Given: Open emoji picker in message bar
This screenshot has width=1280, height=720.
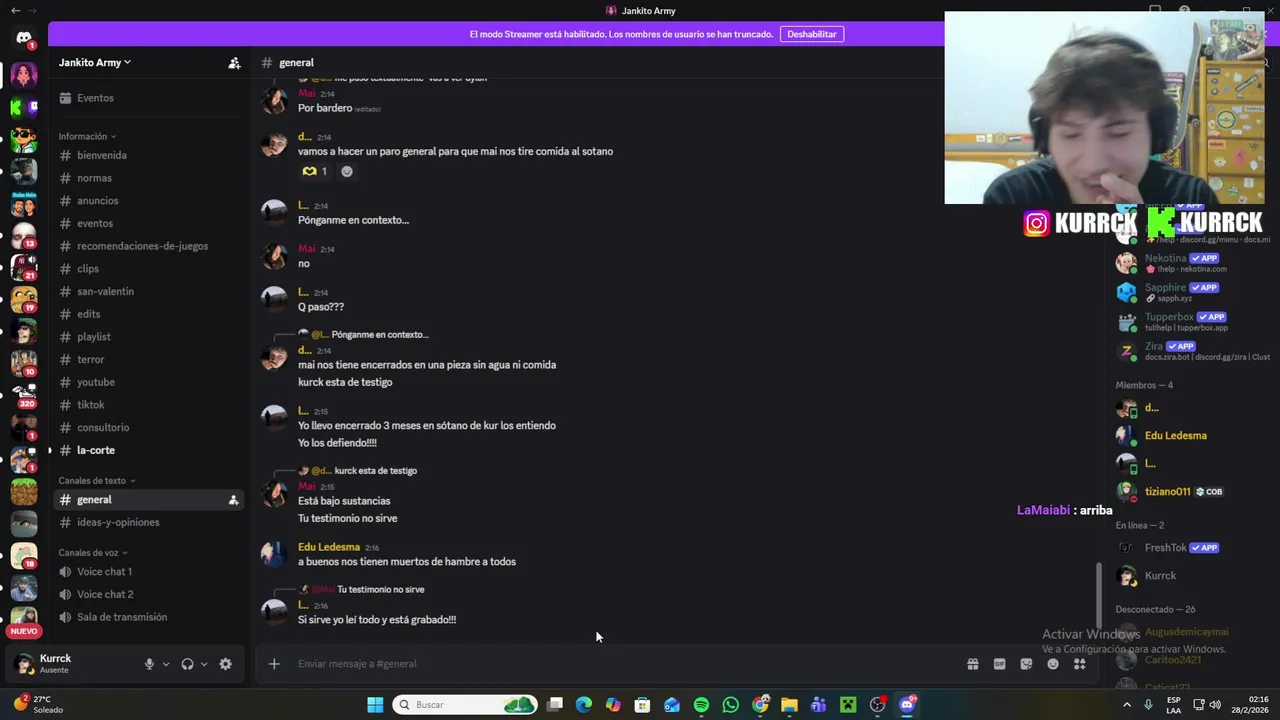Looking at the screenshot, I should (1053, 664).
